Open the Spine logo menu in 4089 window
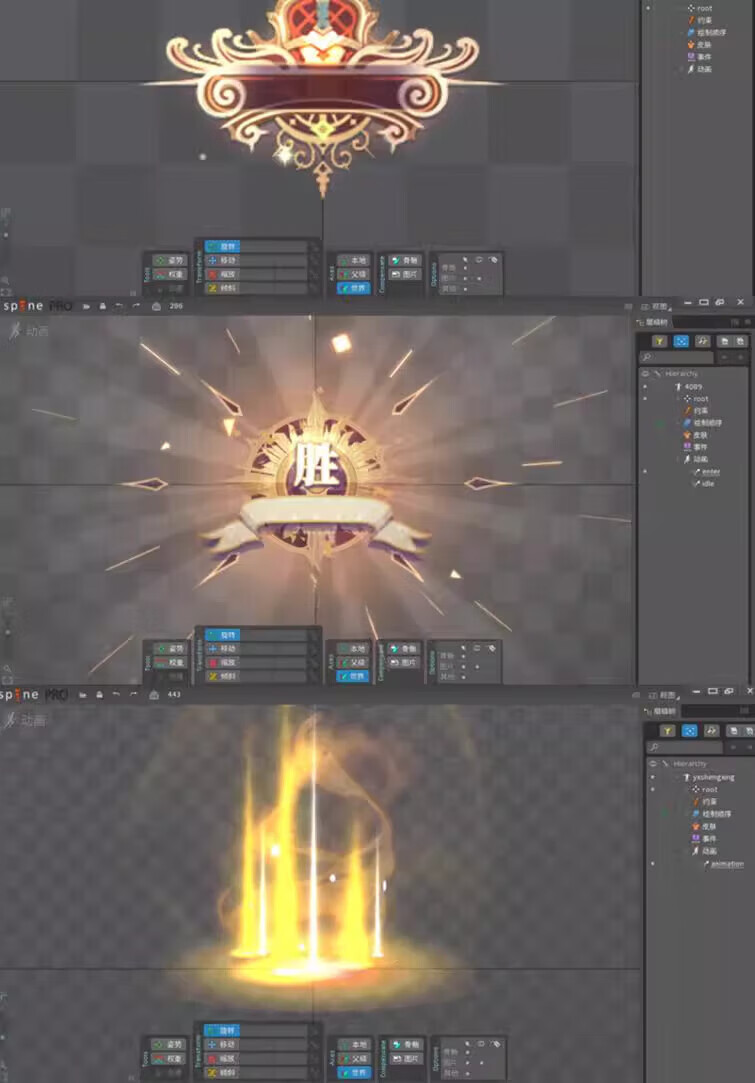The height and width of the screenshot is (1083, 755). click(x=36, y=306)
